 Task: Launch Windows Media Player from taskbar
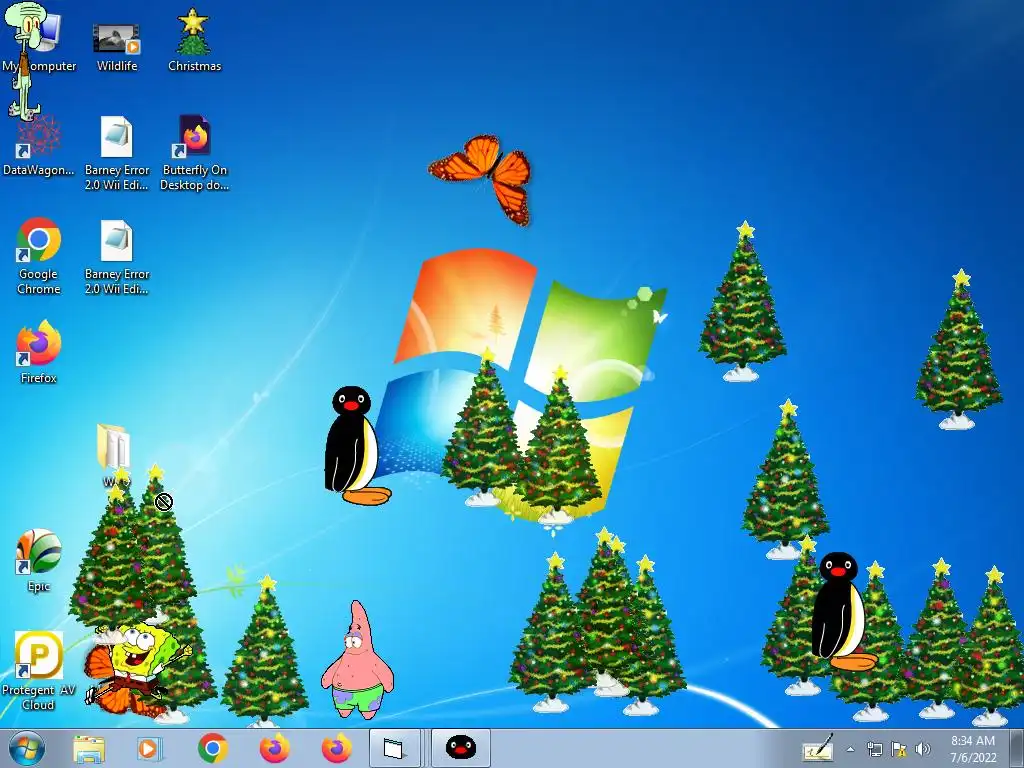click(x=150, y=748)
